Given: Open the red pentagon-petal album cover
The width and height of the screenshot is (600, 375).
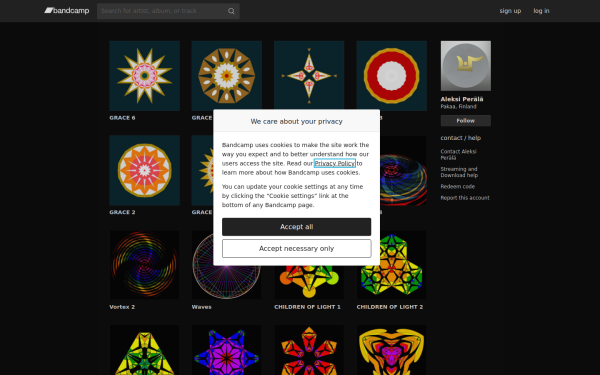Looking at the screenshot, I should coord(309,350).
